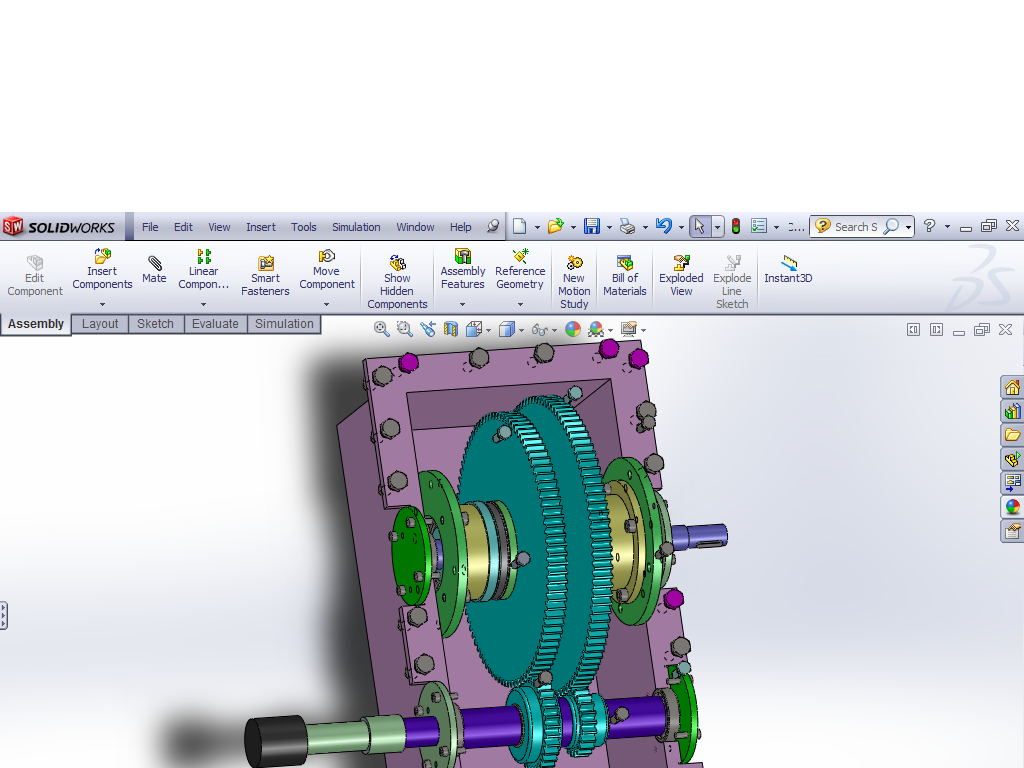Viewport: 1024px width, 768px height.
Task: Open the Display Style dropdown arrow
Action: pos(521,330)
